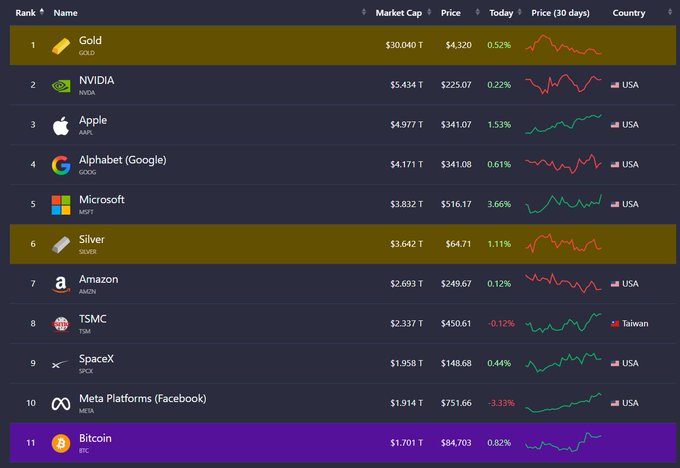Open the SpaceX company link
This screenshot has height=468, width=680.
96,359
